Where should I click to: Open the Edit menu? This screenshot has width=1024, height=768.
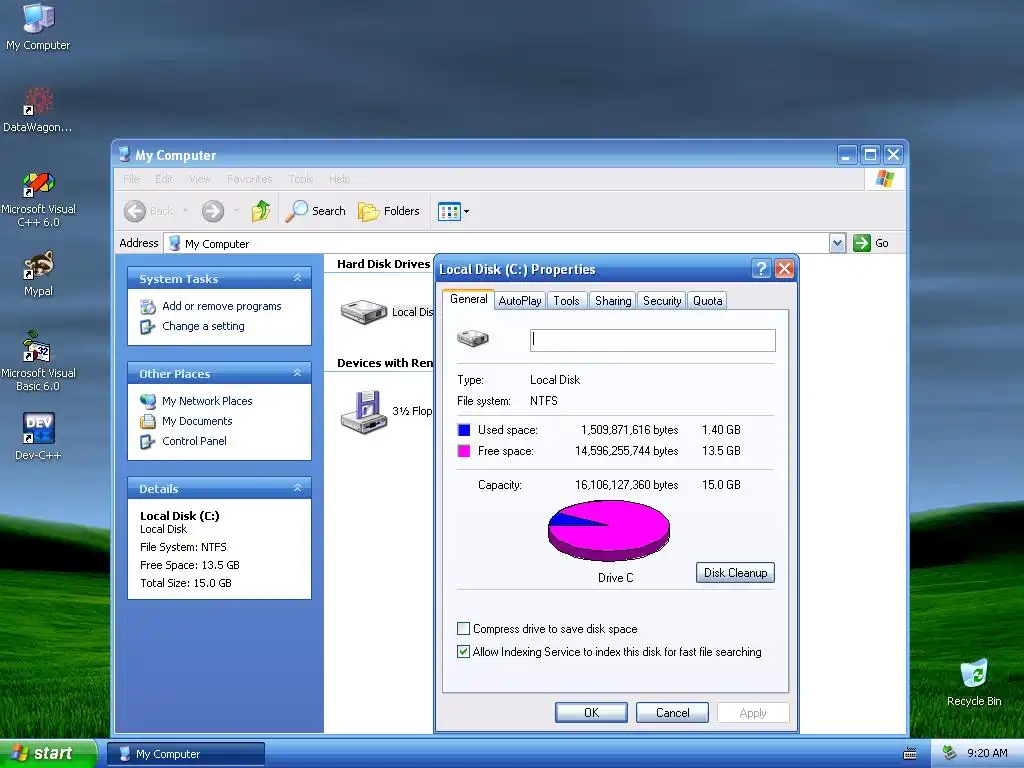tap(164, 179)
